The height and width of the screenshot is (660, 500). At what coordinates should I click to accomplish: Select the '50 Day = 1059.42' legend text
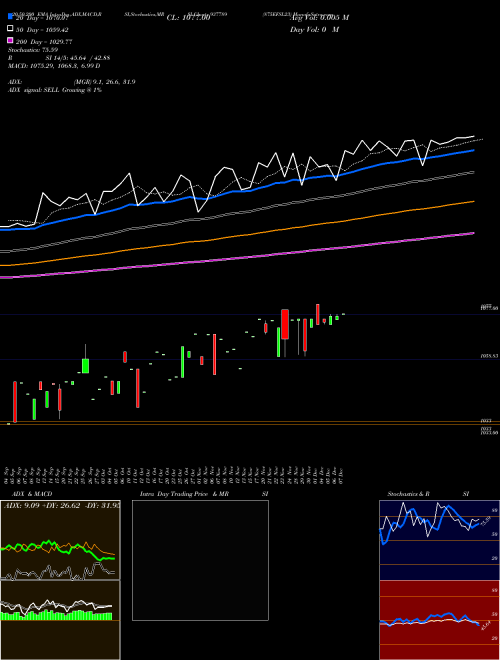click(42, 30)
